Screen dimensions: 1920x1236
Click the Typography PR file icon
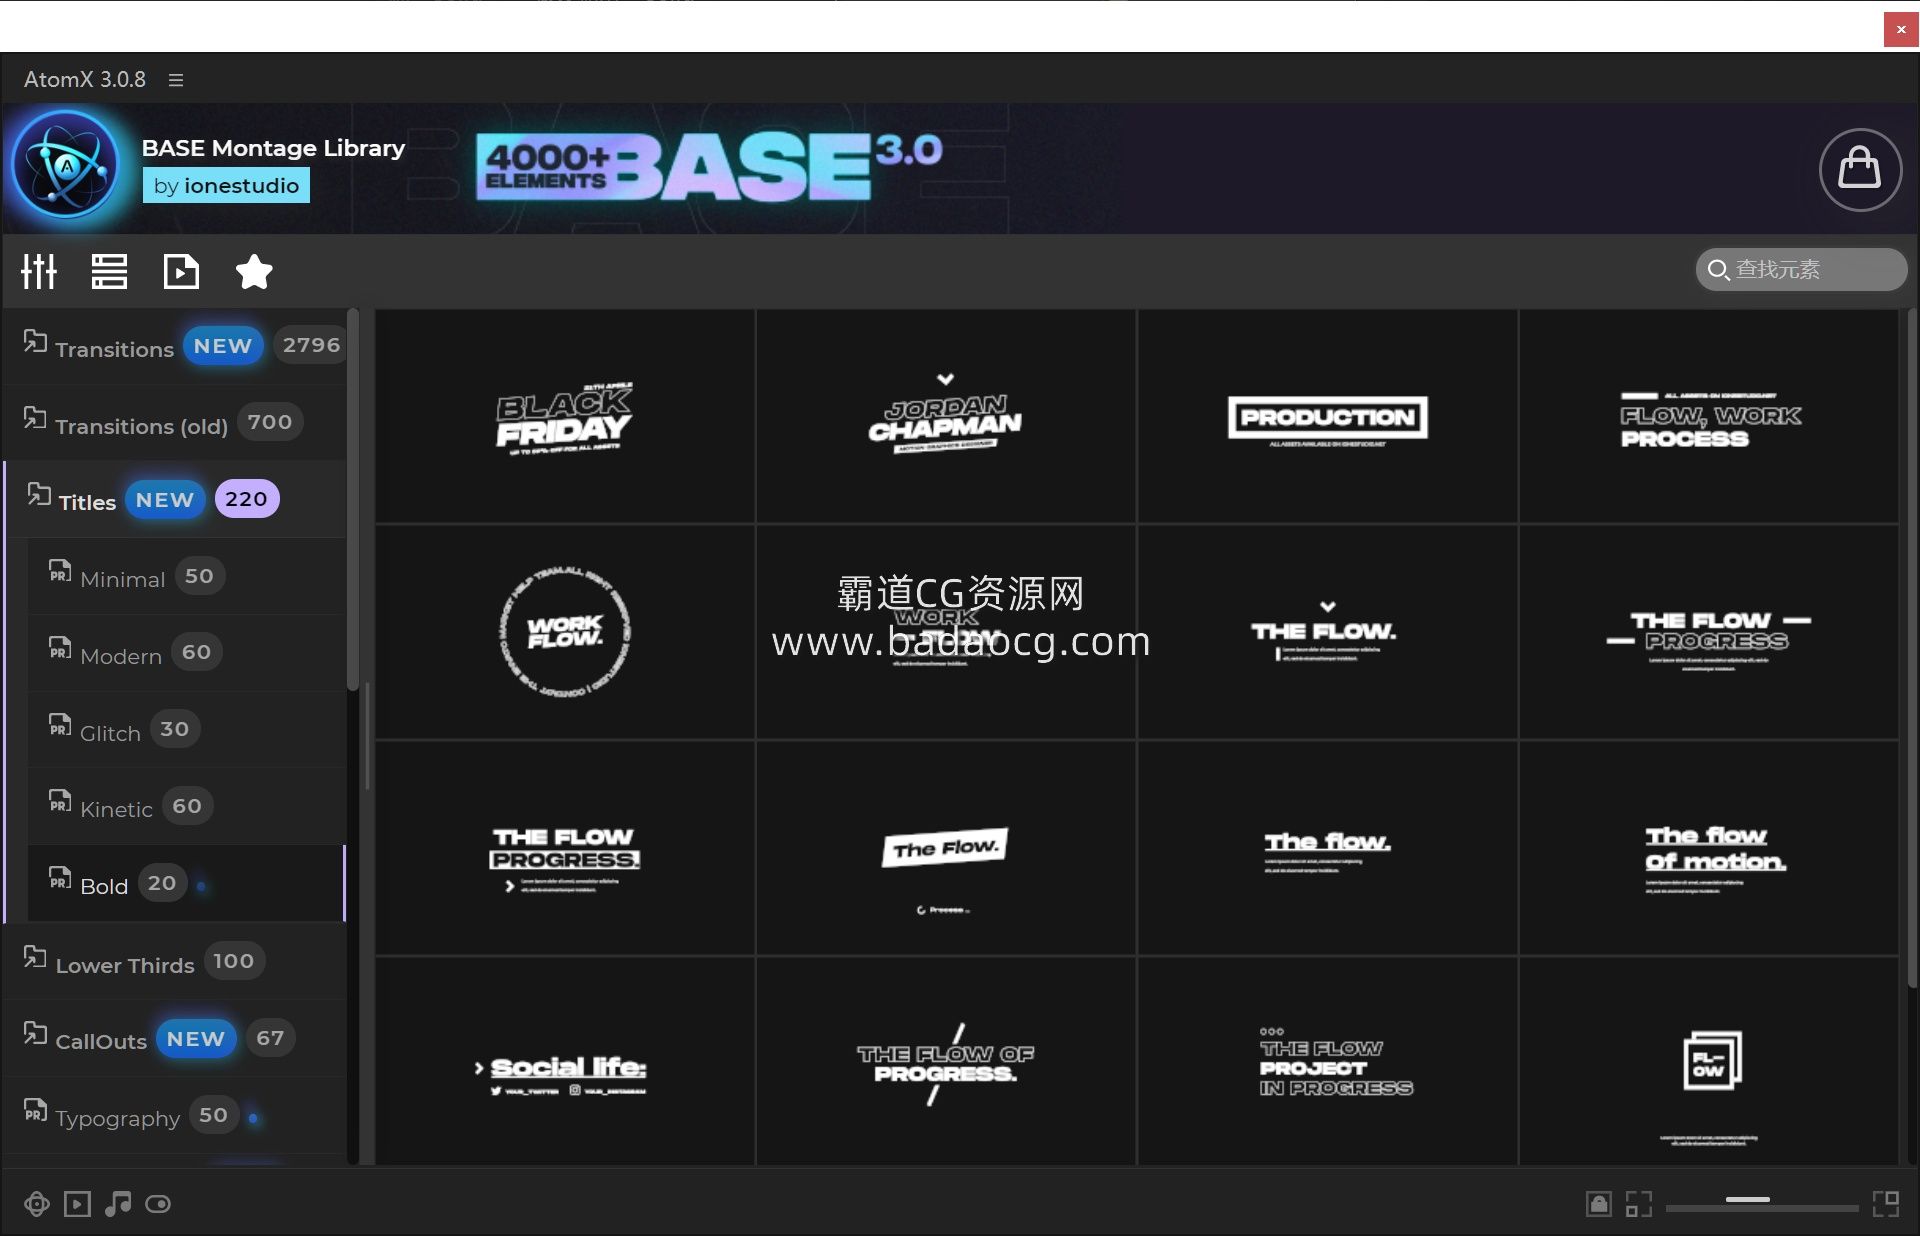point(35,1110)
